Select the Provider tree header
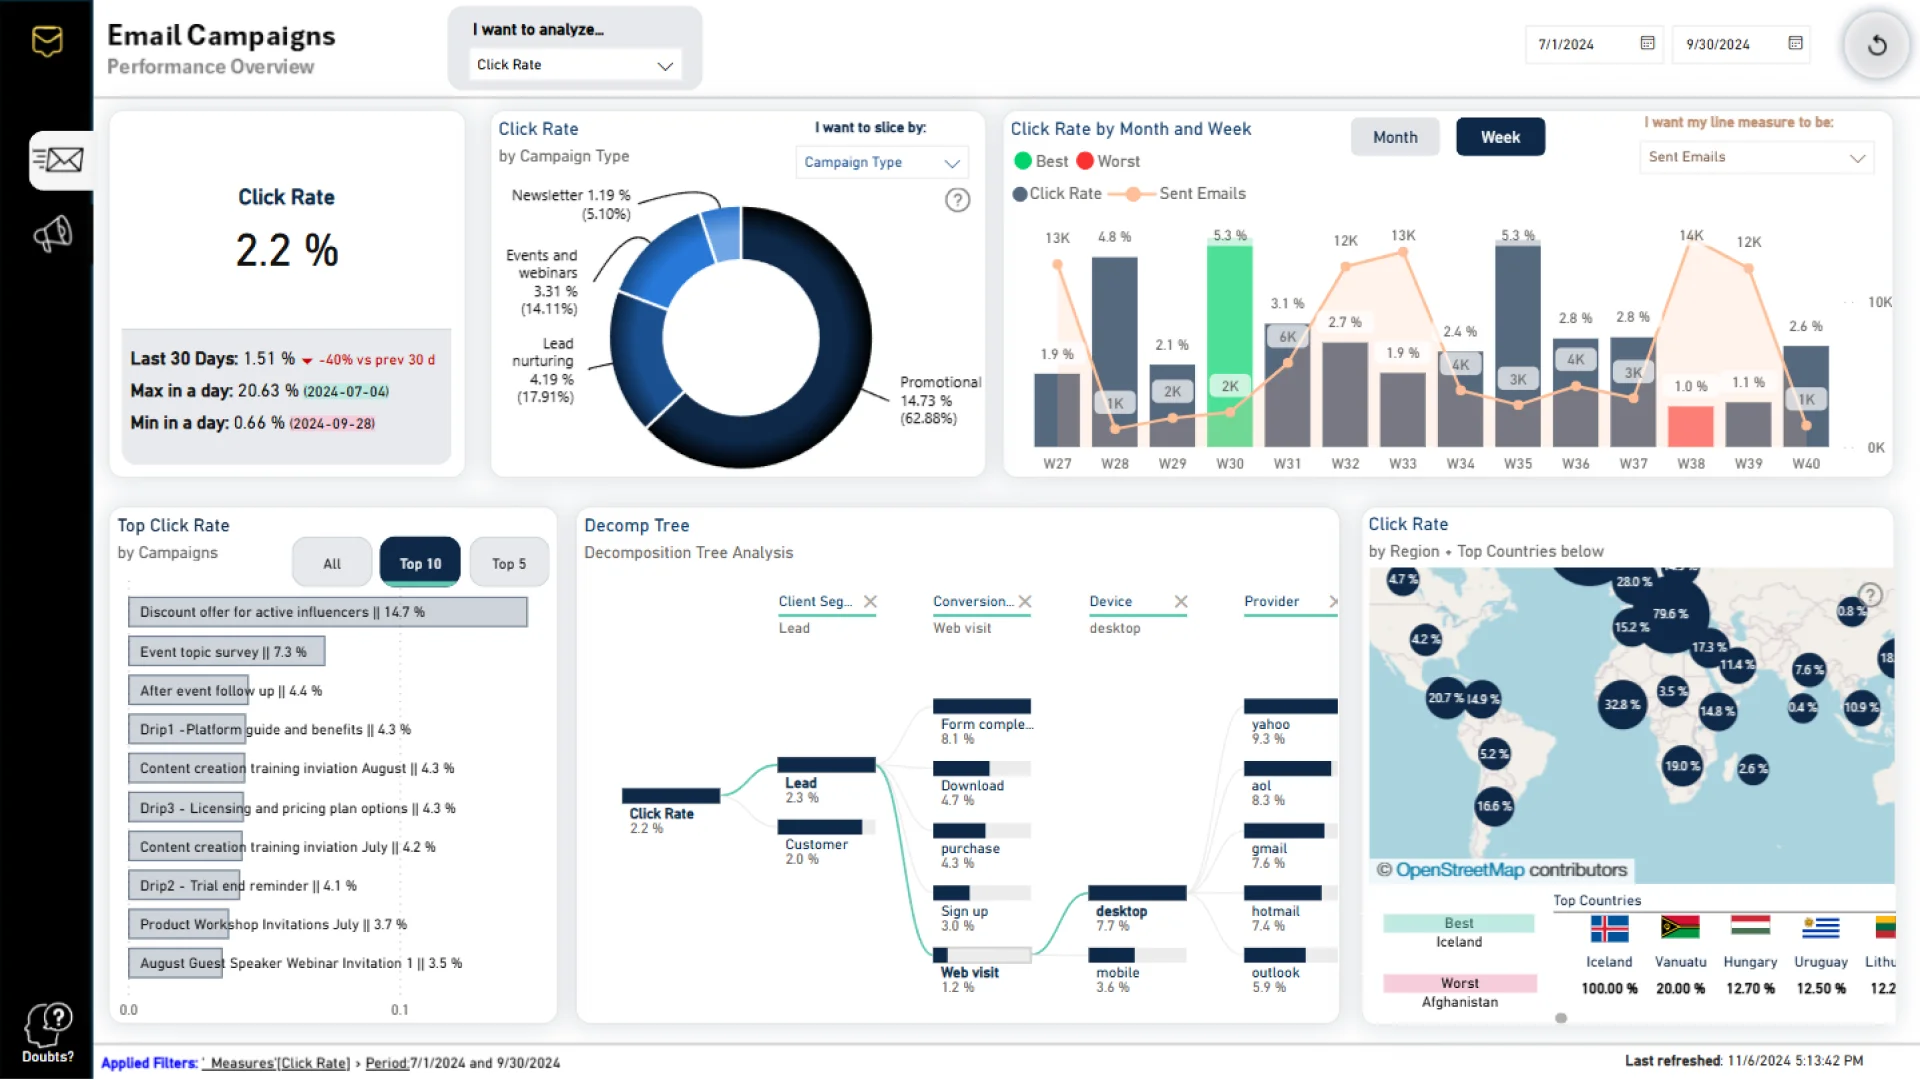1920x1080 pixels. [1271, 601]
